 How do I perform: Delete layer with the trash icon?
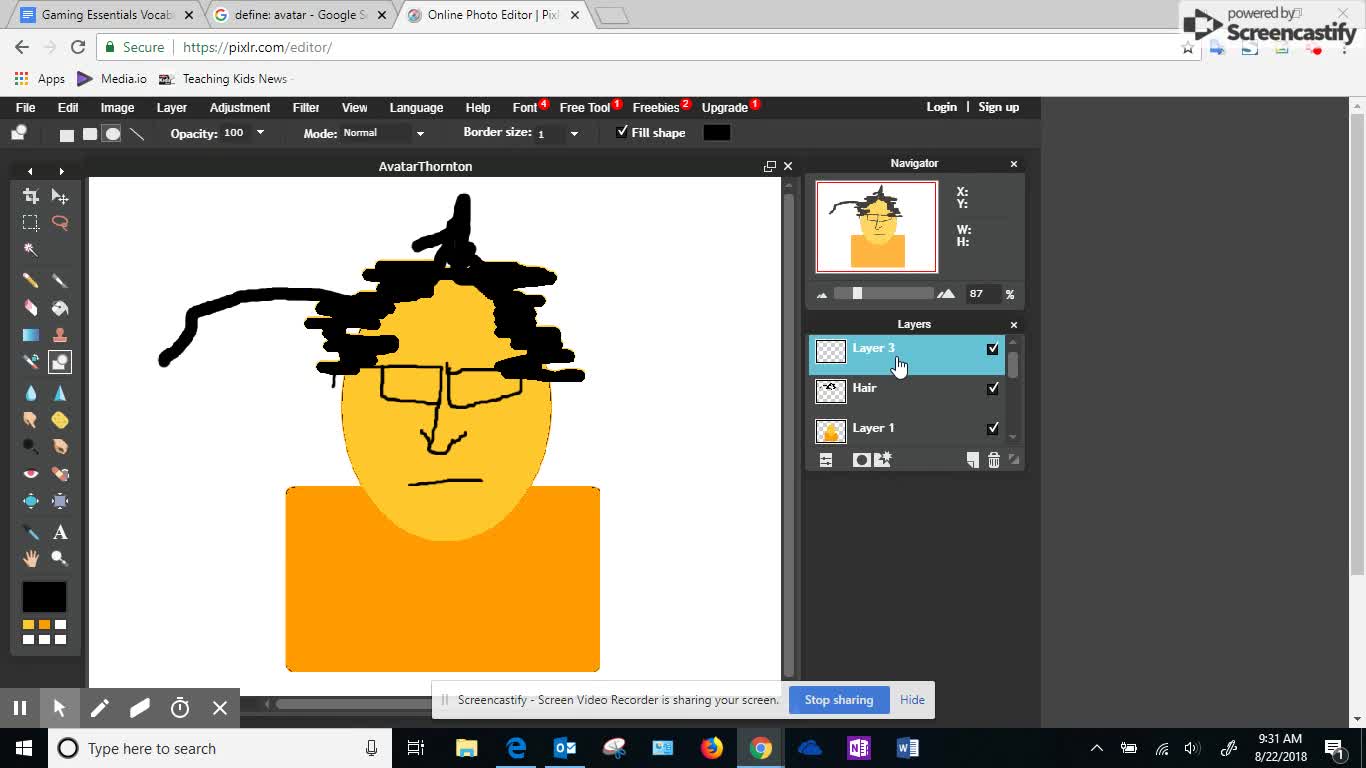pos(993,460)
